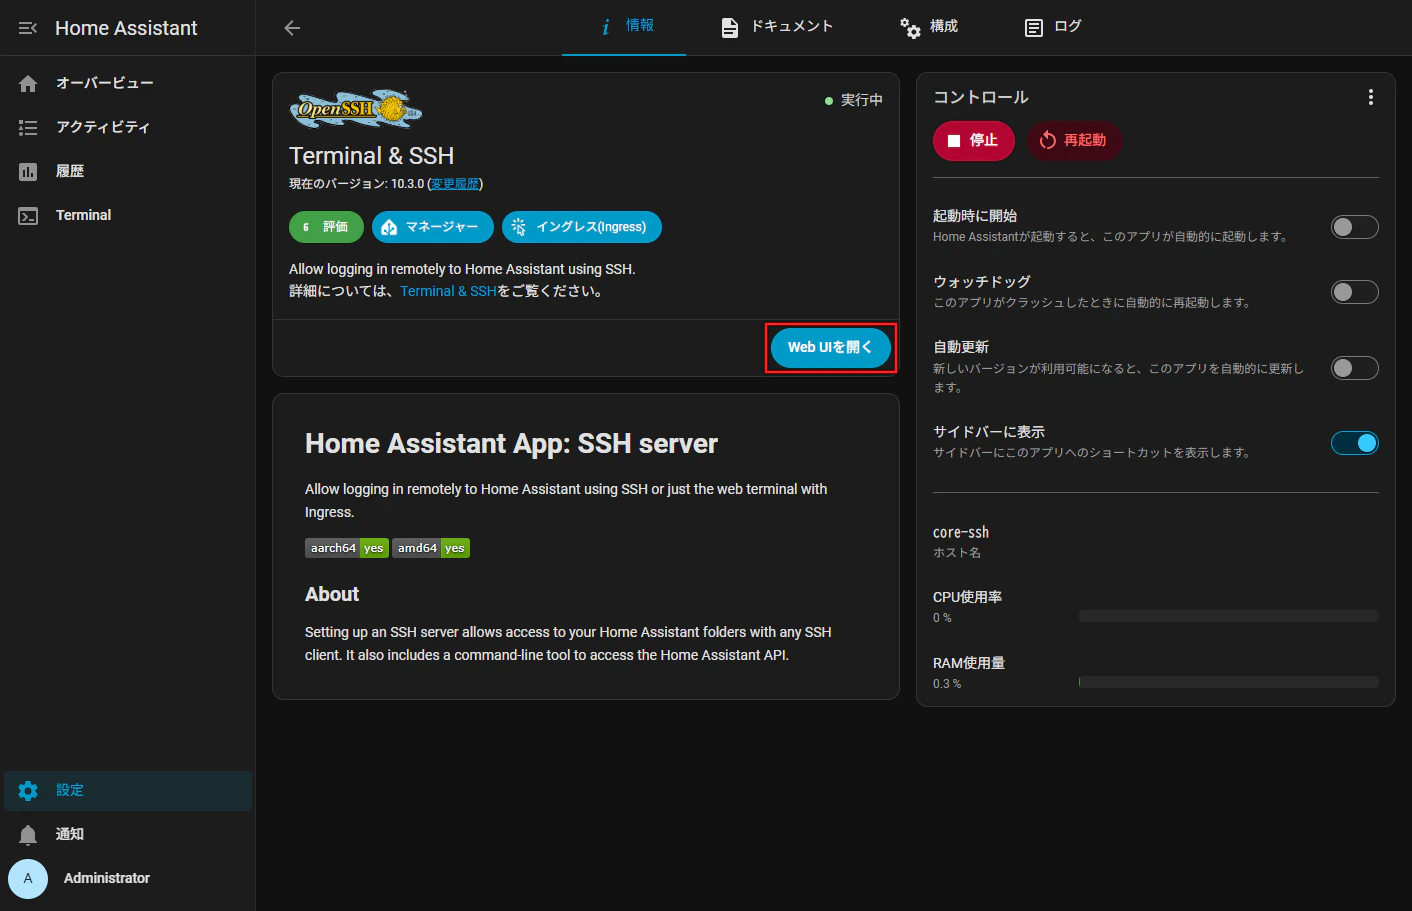Switch to the 構成 tab

pos(929,27)
